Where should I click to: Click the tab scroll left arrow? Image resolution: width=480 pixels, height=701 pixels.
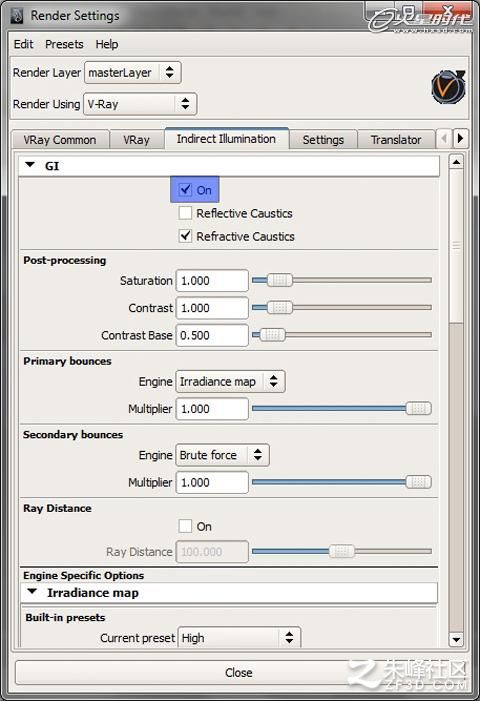click(x=444, y=139)
